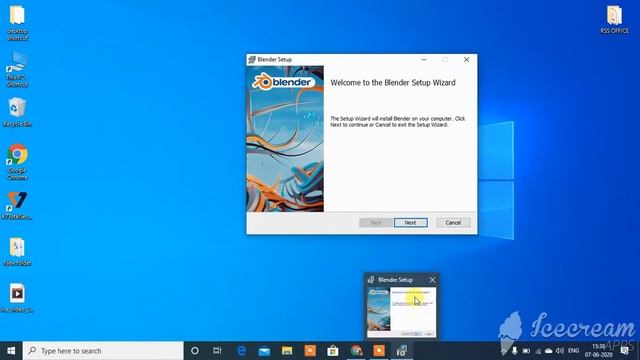The height and width of the screenshot is (360, 640).
Task: Select the Google Chrome desktop shortcut
Action: (17, 162)
